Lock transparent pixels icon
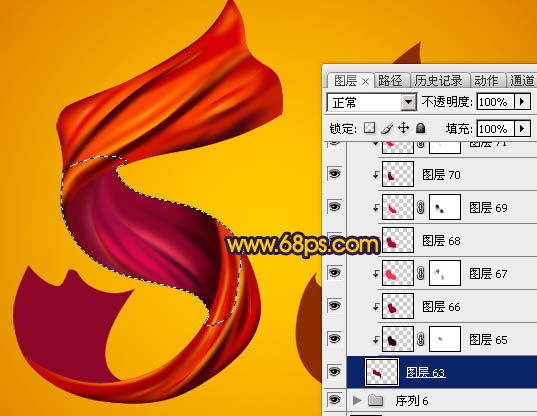The image size is (537, 416). pos(369,128)
